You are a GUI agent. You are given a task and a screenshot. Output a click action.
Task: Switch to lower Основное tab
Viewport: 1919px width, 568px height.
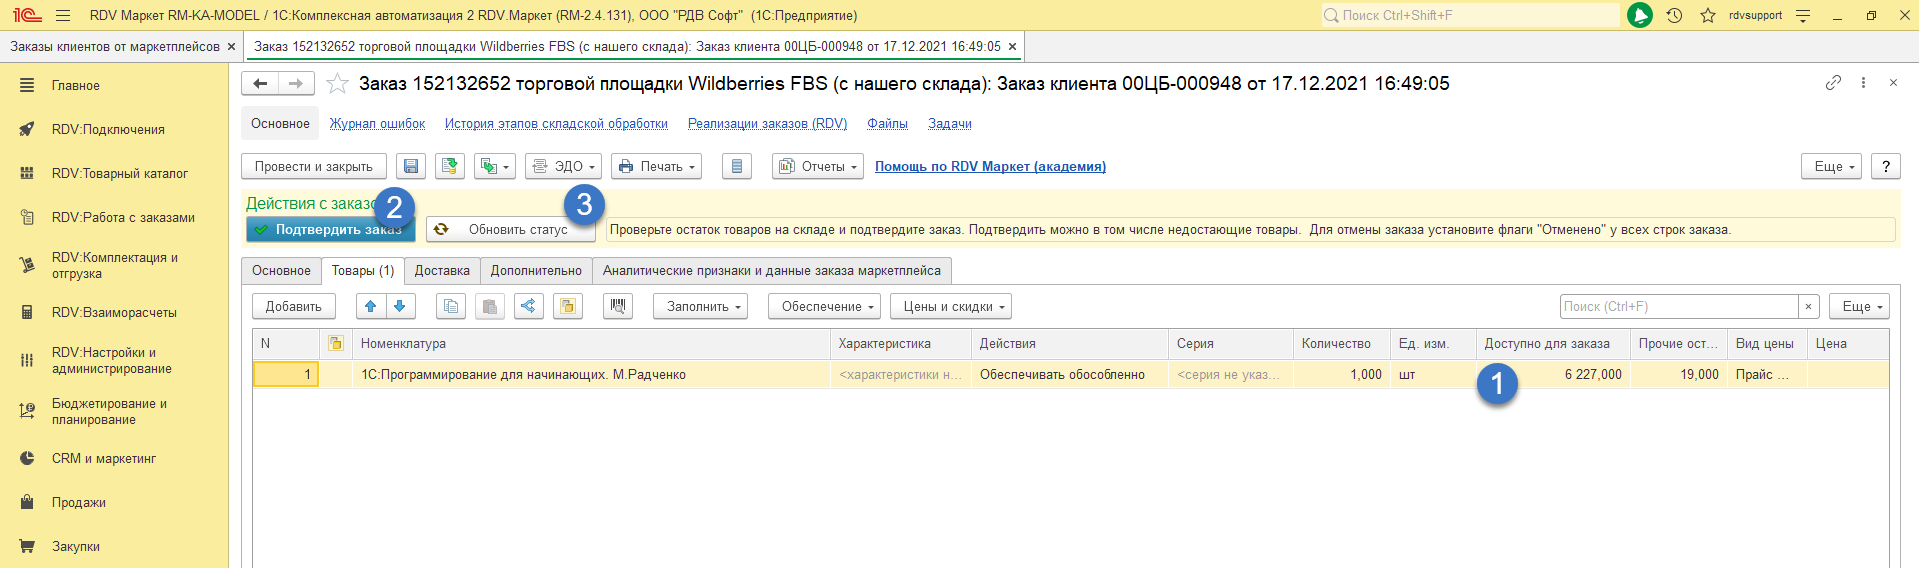coord(281,271)
